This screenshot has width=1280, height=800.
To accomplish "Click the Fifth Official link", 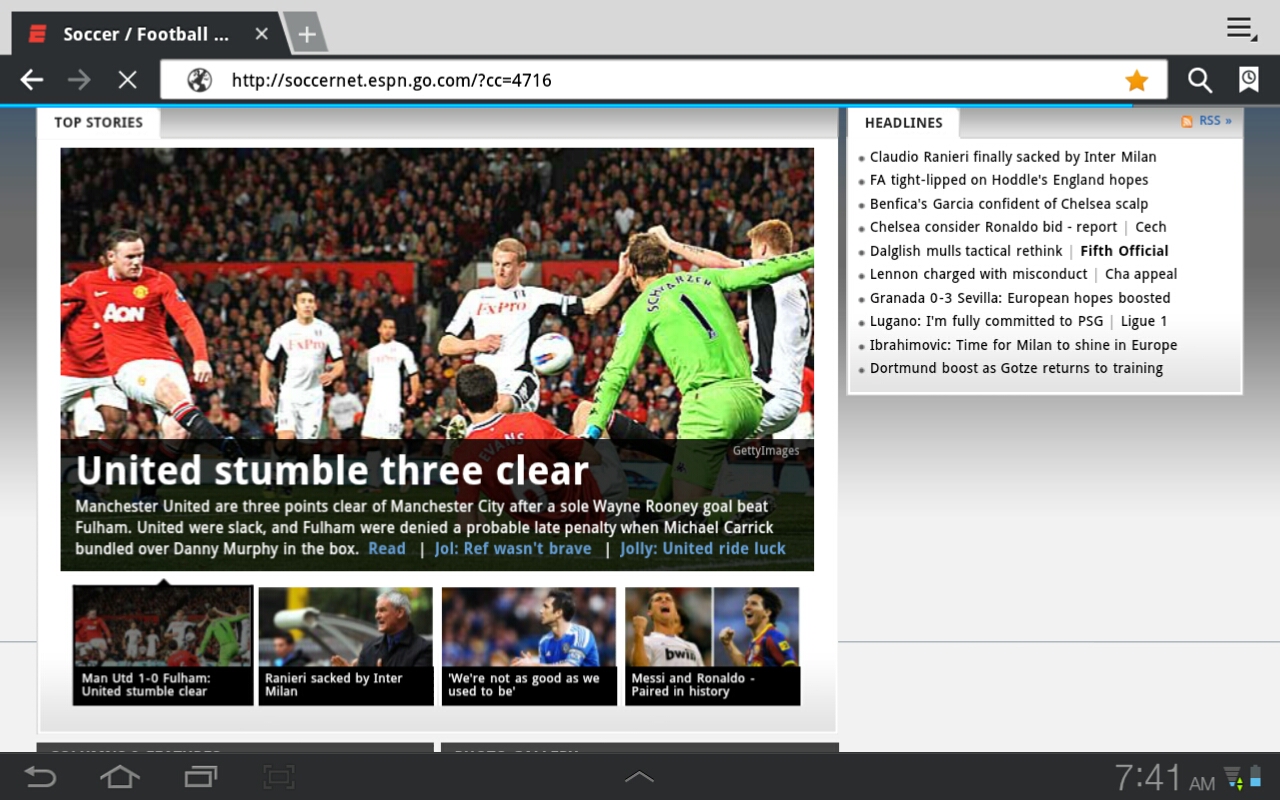I will coord(1124,251).
